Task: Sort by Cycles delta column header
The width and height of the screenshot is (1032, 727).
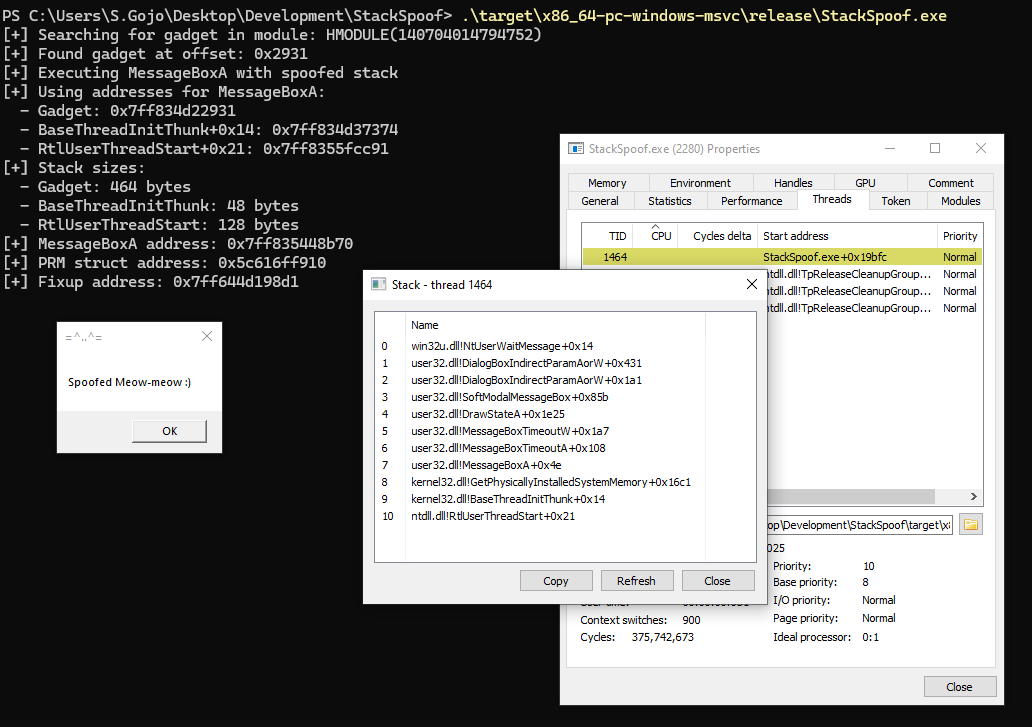Action: [x=718, y=236]
